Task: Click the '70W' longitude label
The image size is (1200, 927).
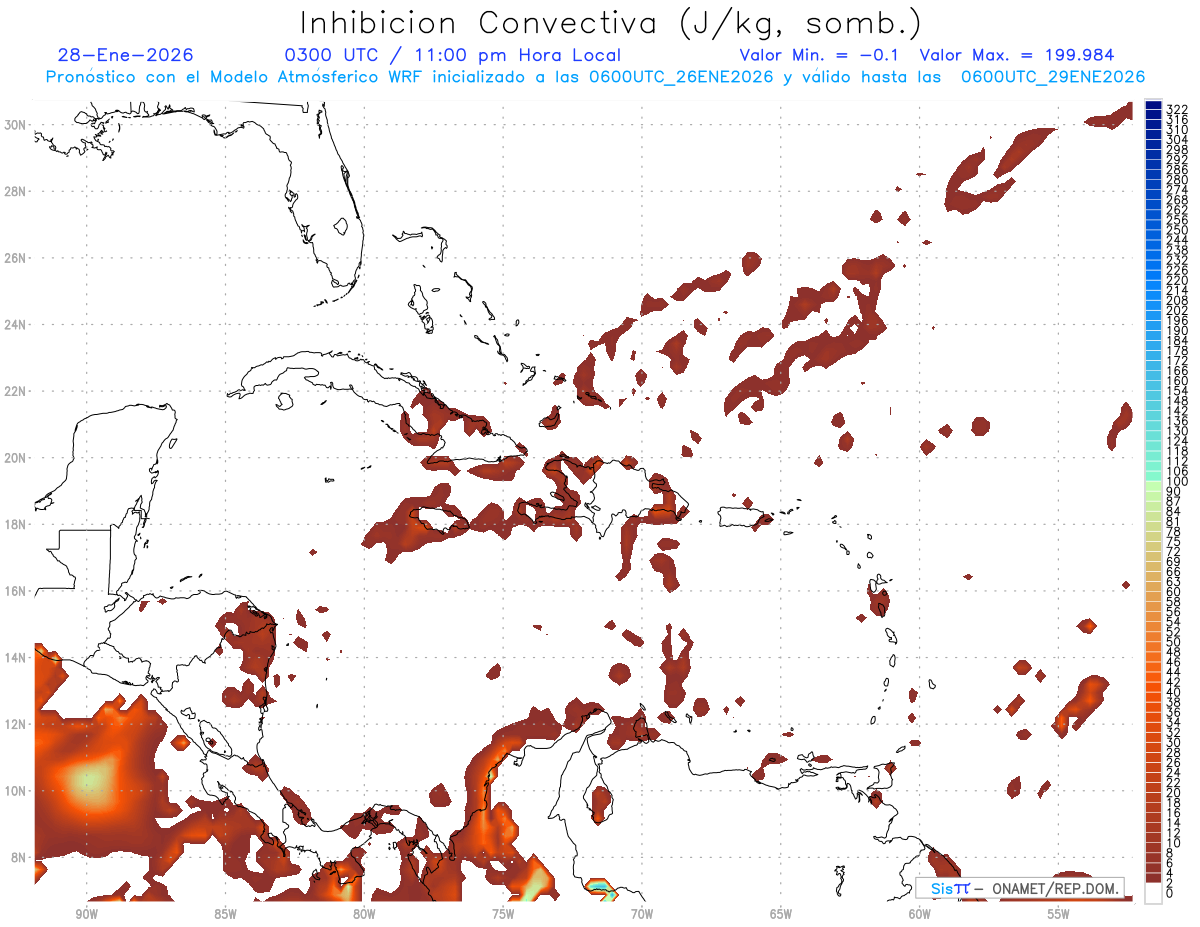Action: 642,914
